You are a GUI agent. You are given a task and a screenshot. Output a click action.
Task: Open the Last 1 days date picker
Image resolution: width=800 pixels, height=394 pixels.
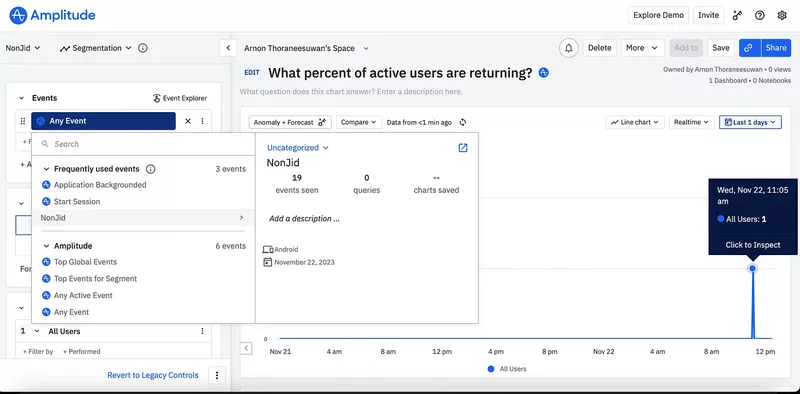pos(750,122)
